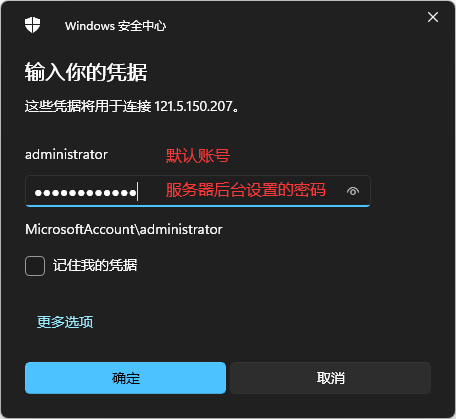Click the Windows 安全中心 title text
The width and height of the screenshot is (456, 419).
point(115,26)
